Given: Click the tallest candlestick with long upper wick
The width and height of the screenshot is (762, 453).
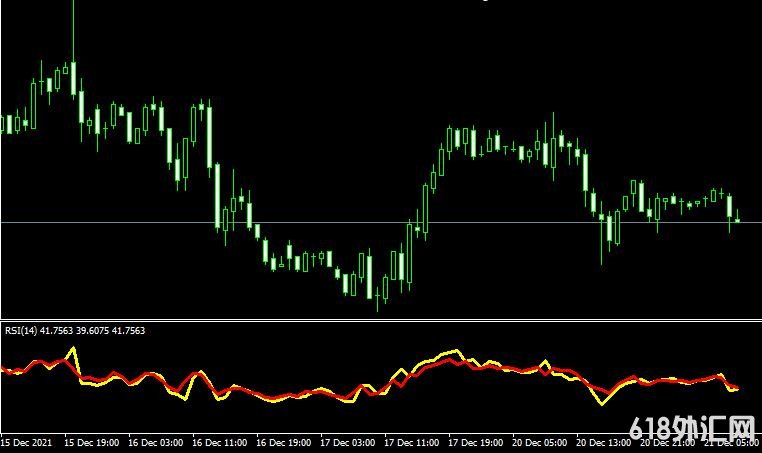Looking at the screenshot, I should coord(73,48).
